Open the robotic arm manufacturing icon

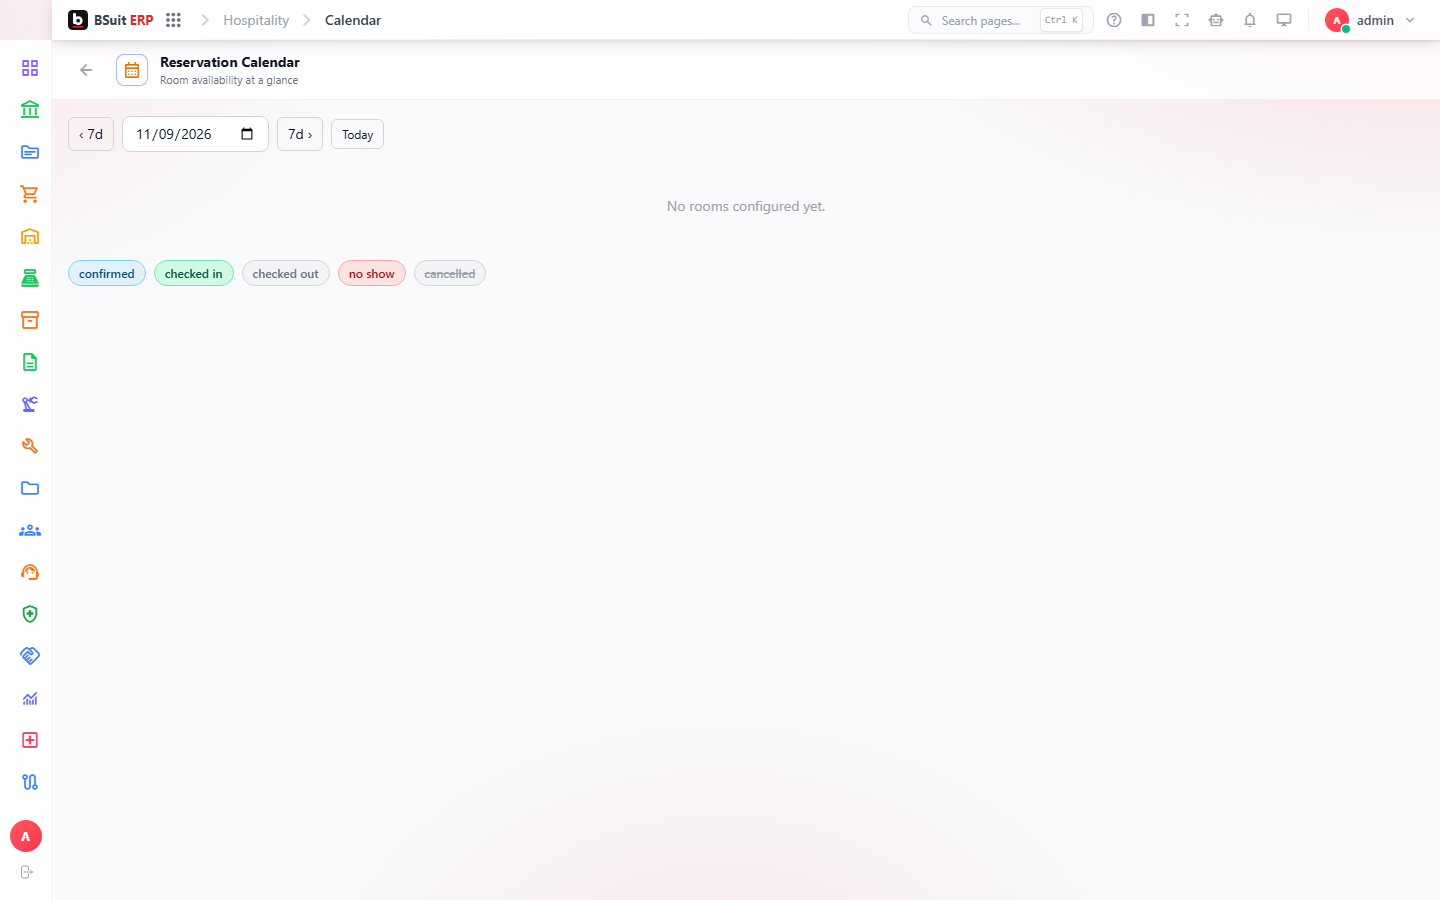[30, 404]
